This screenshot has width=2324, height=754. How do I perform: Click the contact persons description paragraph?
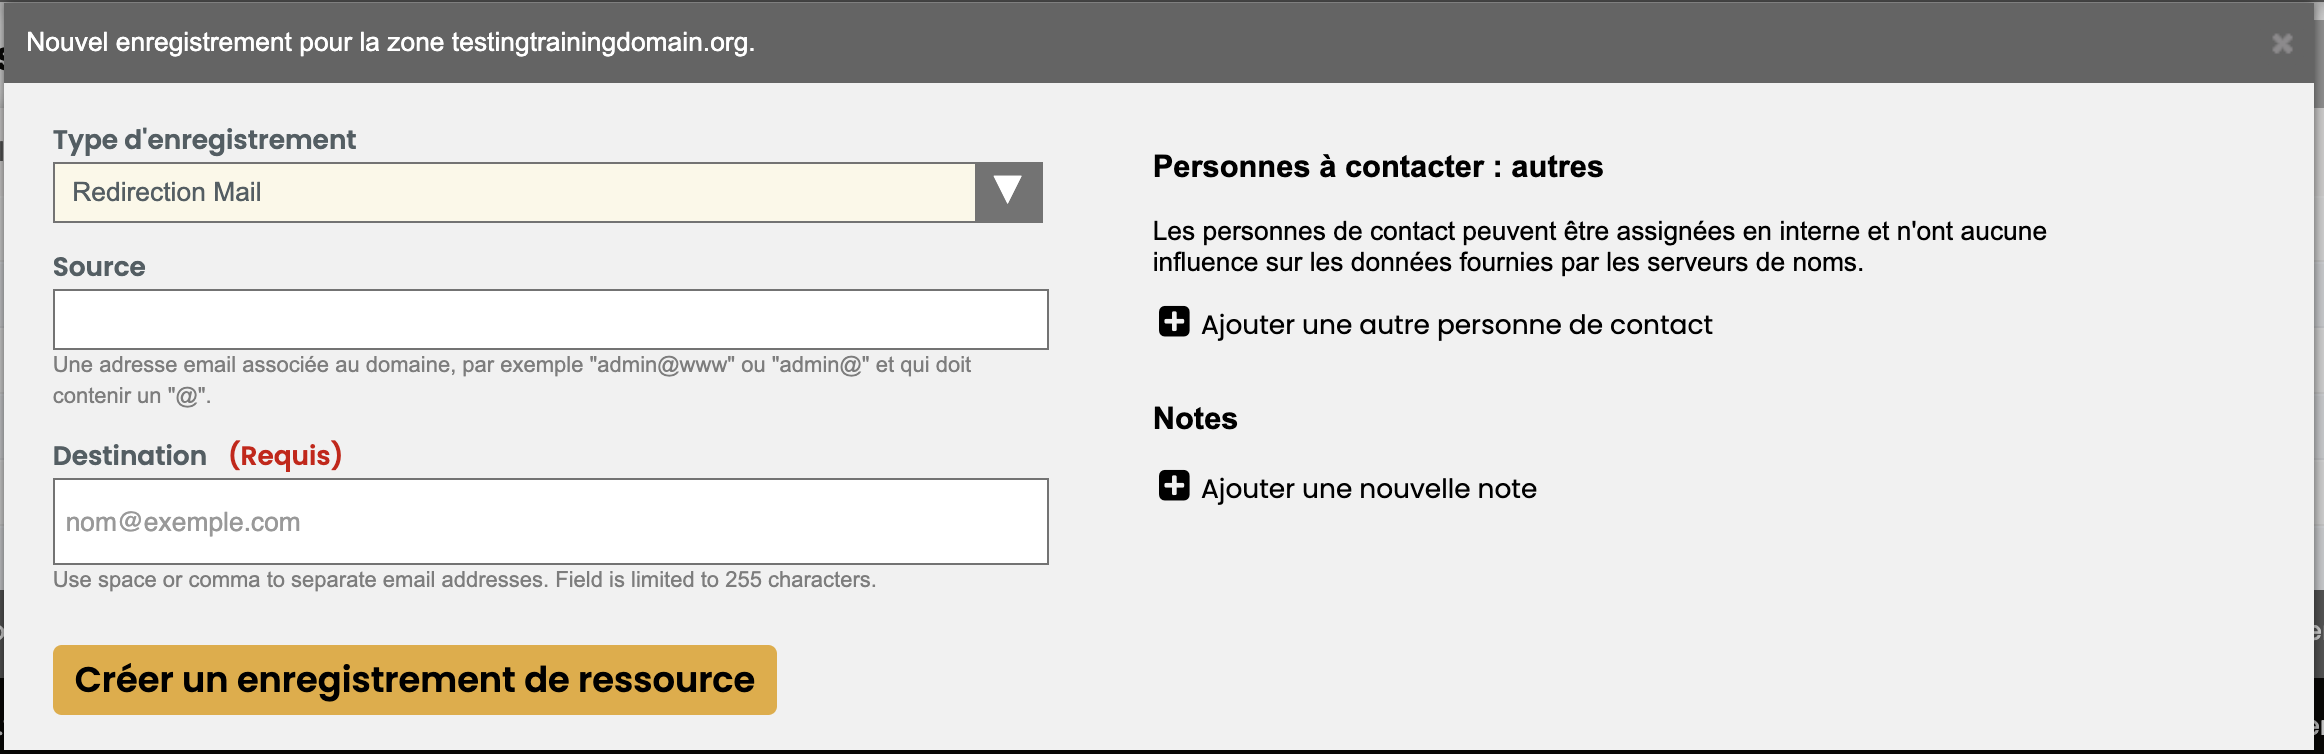[1599, 247]
